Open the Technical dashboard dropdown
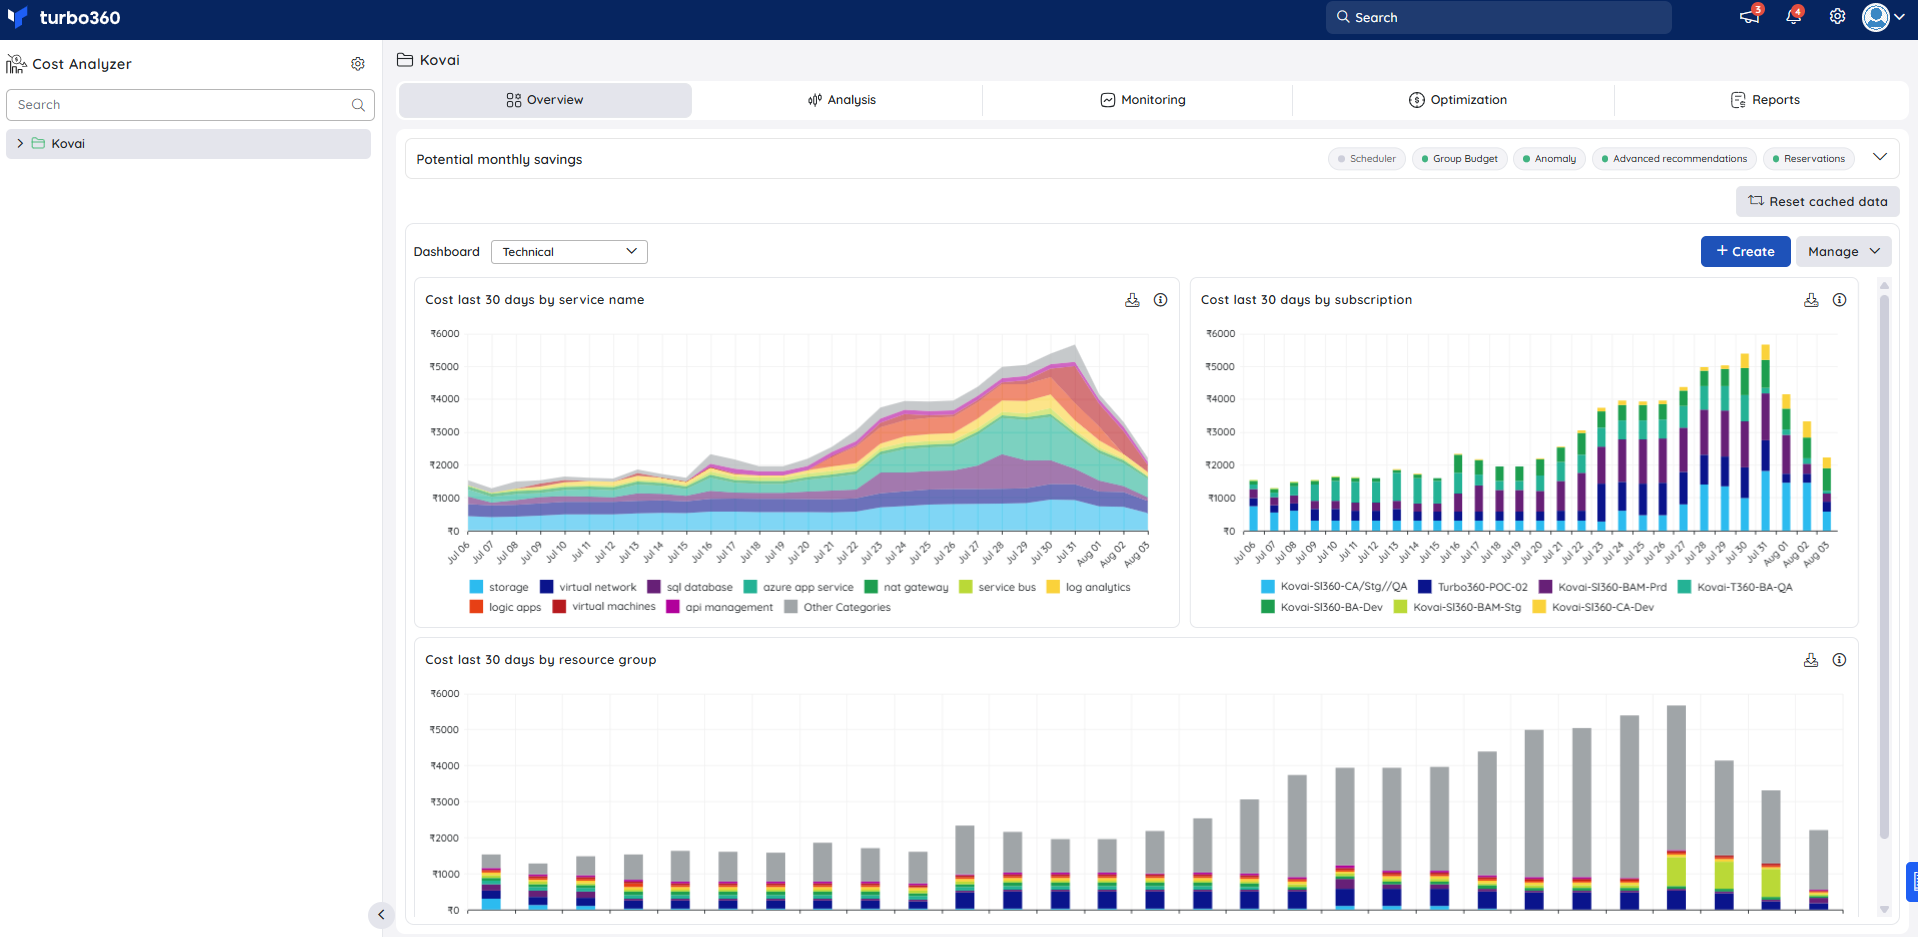The width and height of the screenshot is (1918, 937). 569,252
